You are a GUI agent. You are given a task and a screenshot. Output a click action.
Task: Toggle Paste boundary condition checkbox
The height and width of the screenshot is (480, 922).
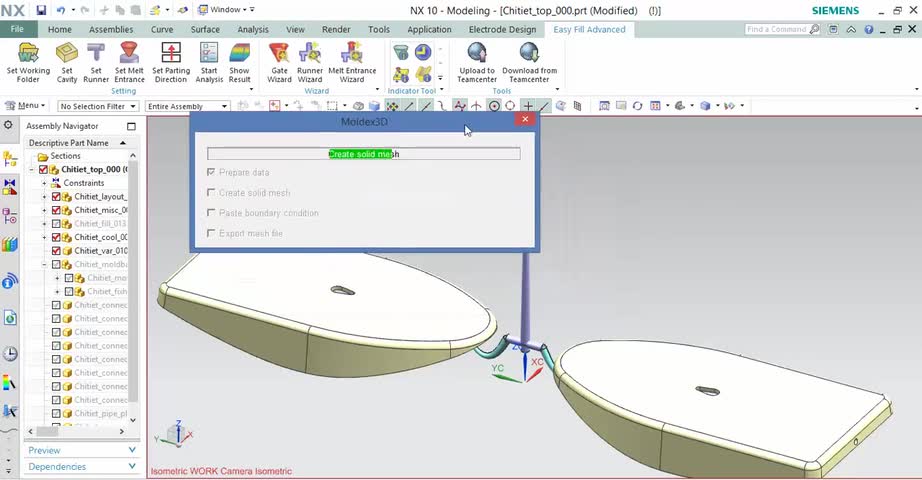[x=211, y=212]
